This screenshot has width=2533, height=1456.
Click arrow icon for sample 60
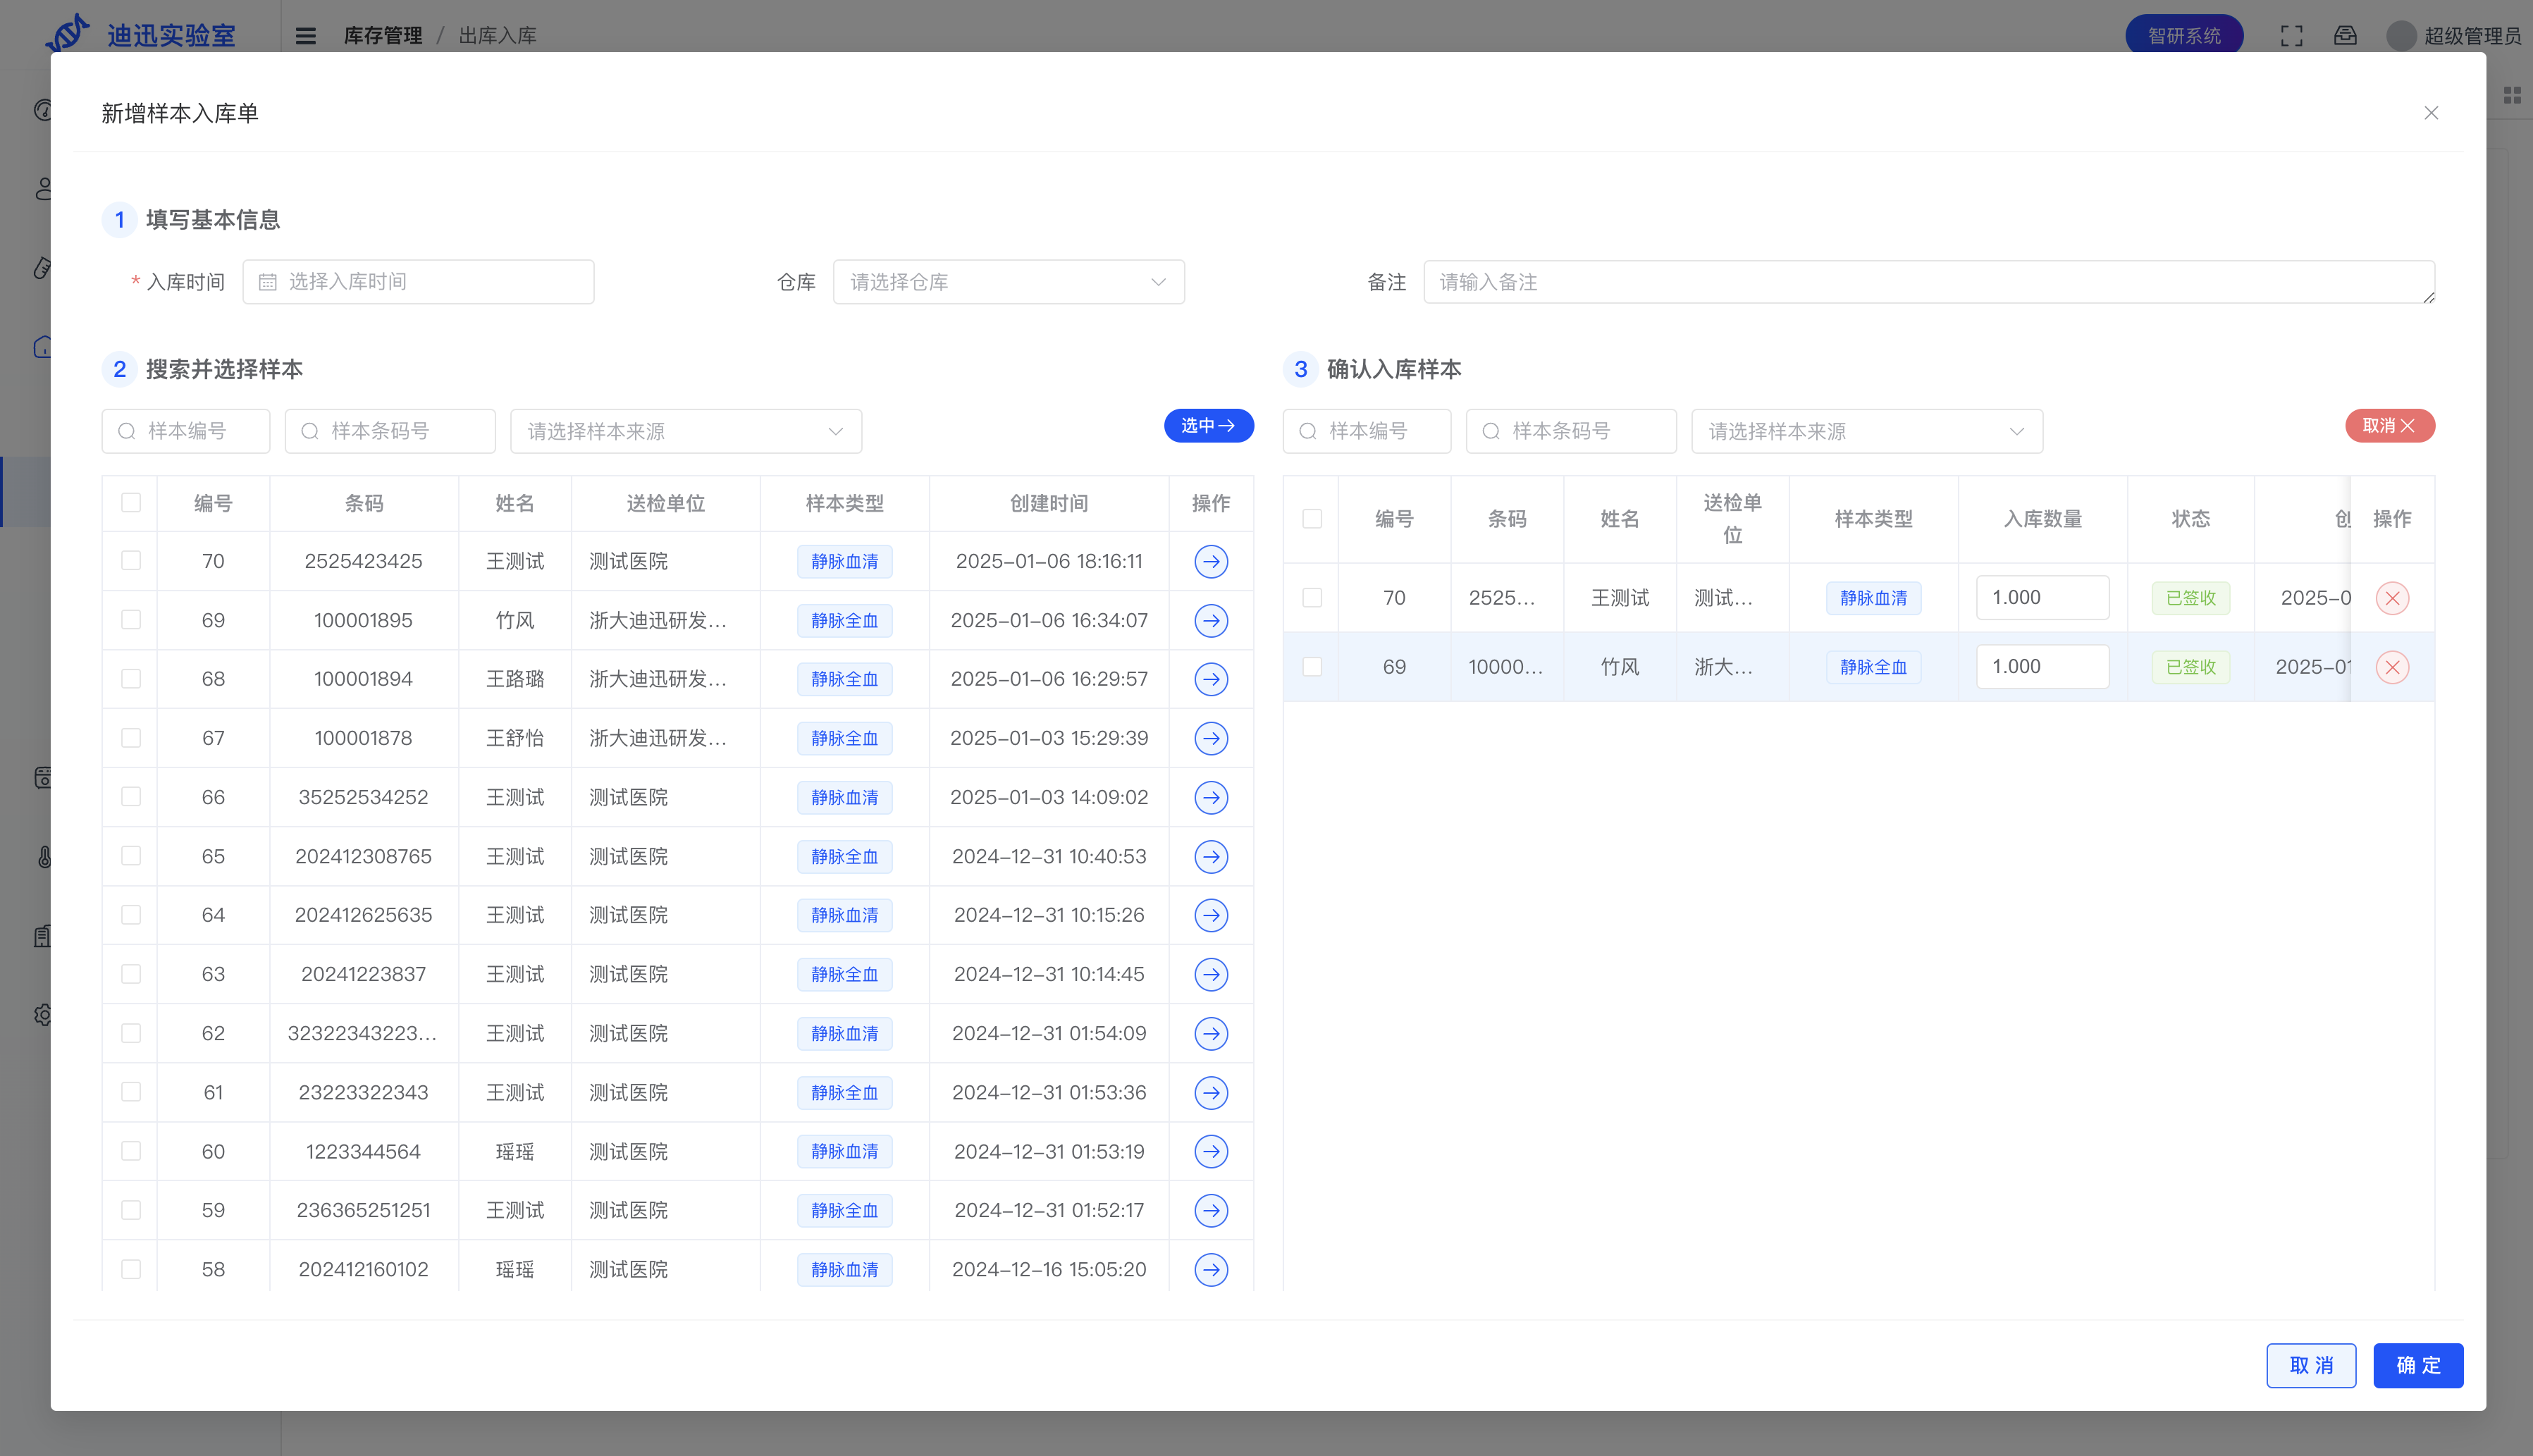1211,1151
